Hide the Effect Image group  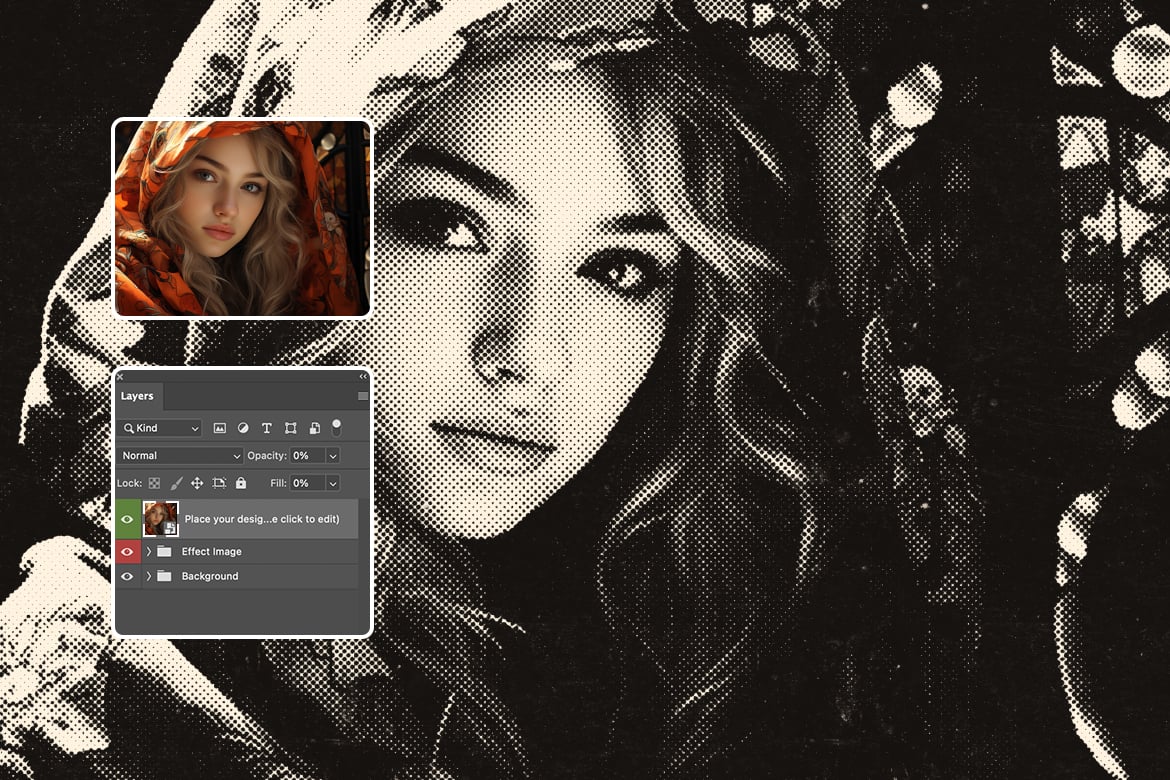point(127,552)
